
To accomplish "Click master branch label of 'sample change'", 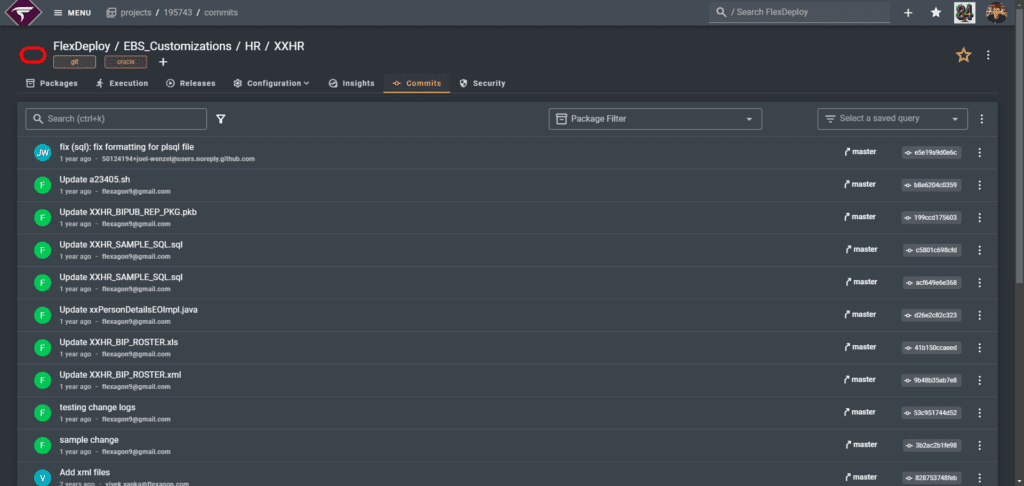I will 861,445.
